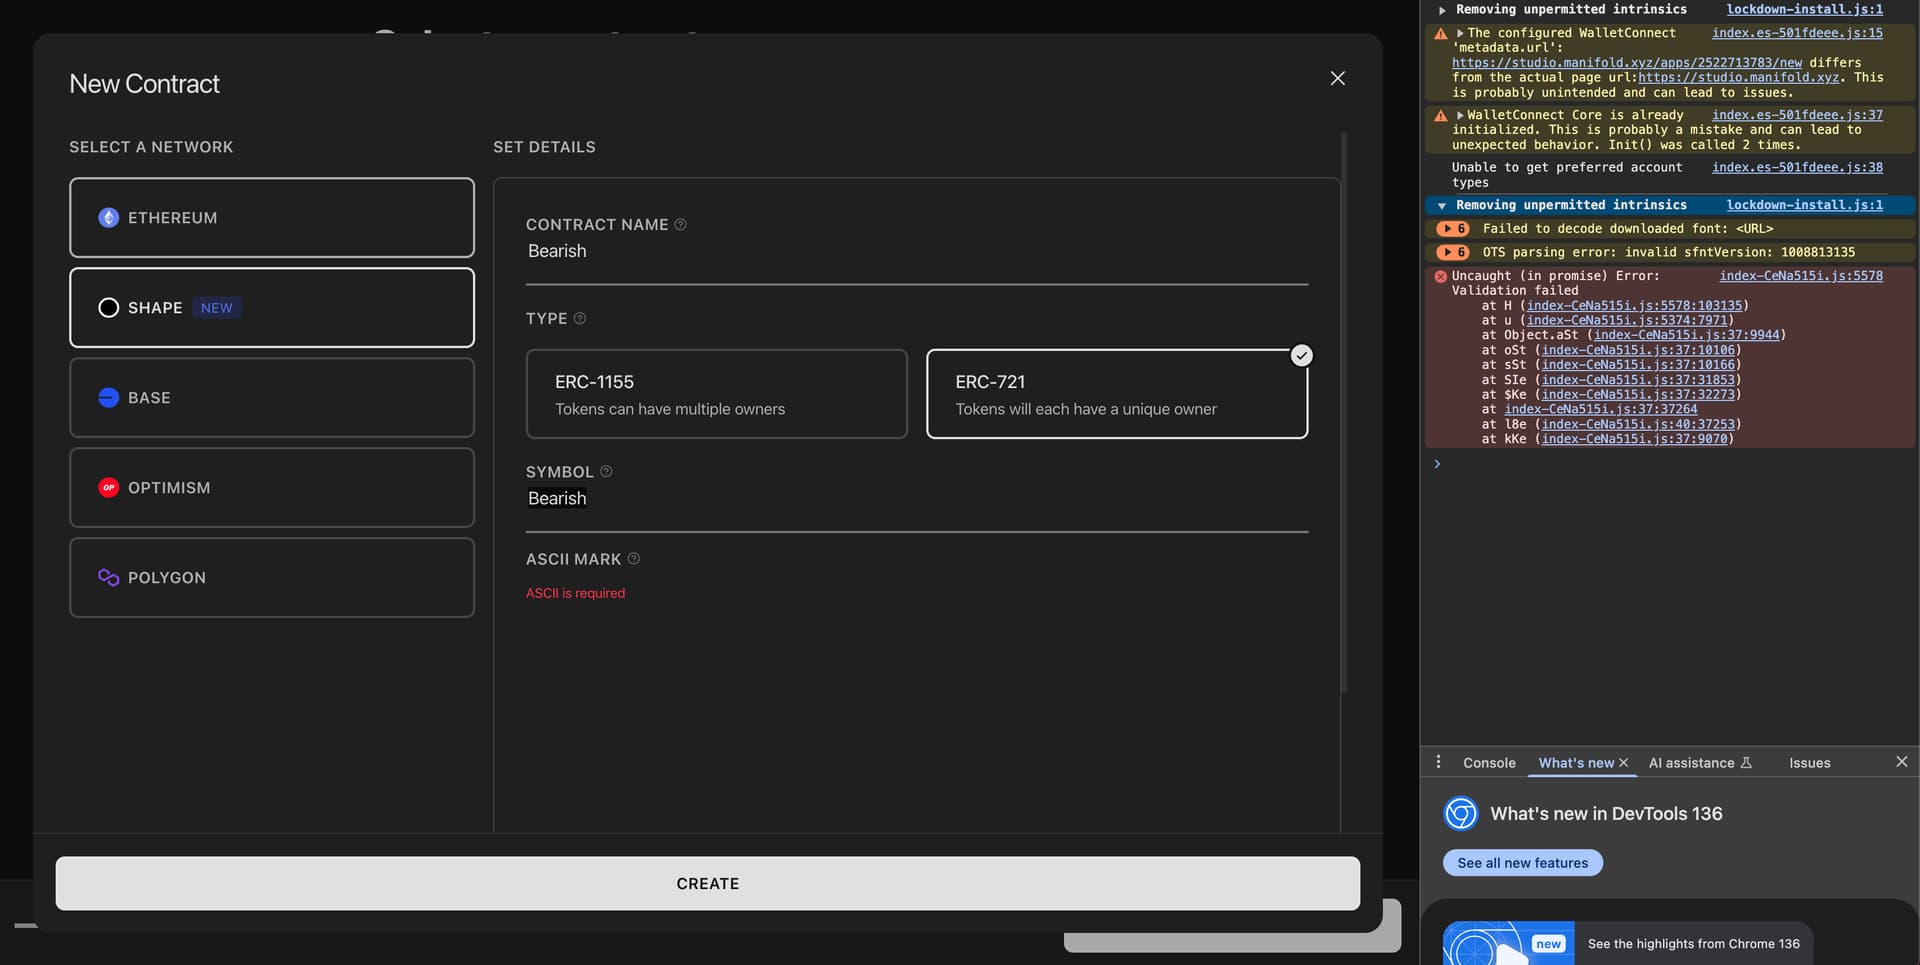Open index.es-501fdeee.js:37 source link
The width and height of the screenshot is (1920, 965).
(1797, 115)
